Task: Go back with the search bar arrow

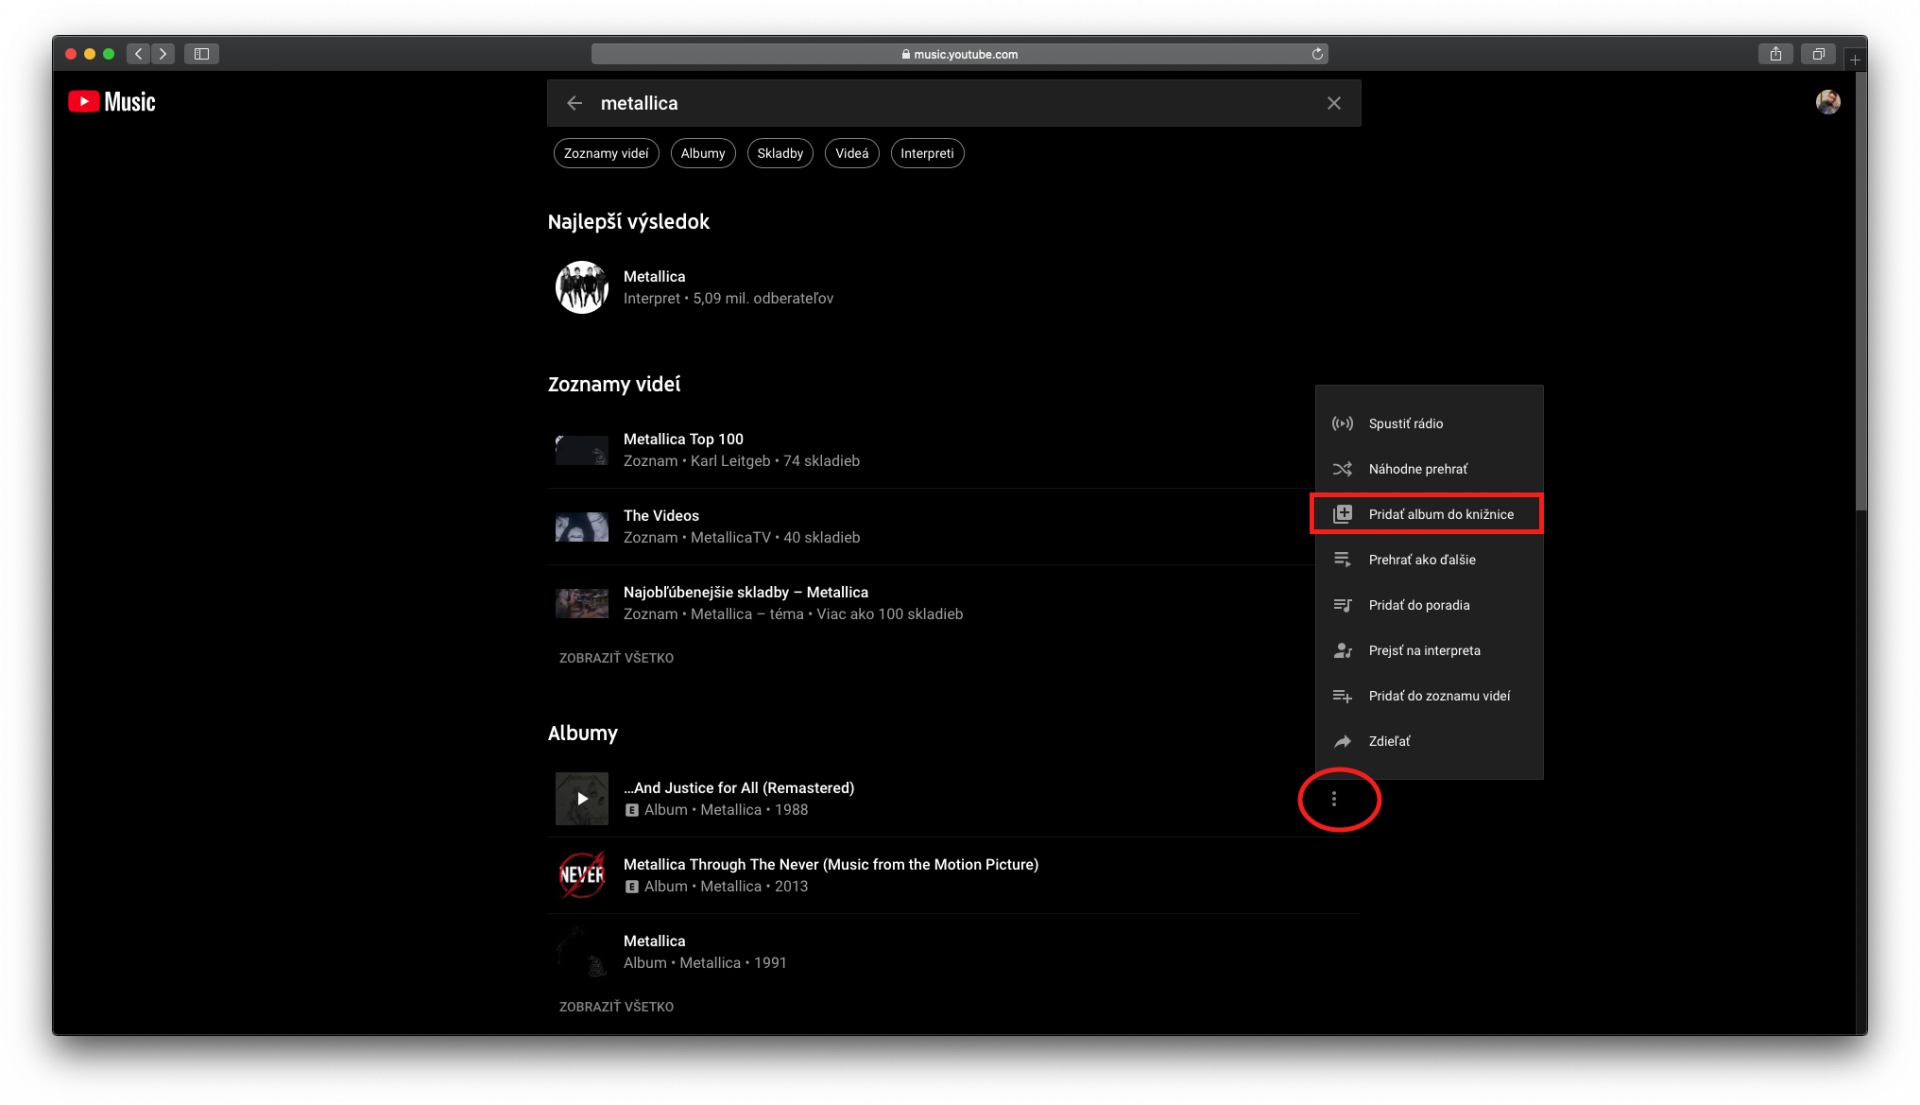Action: (574, 103)
